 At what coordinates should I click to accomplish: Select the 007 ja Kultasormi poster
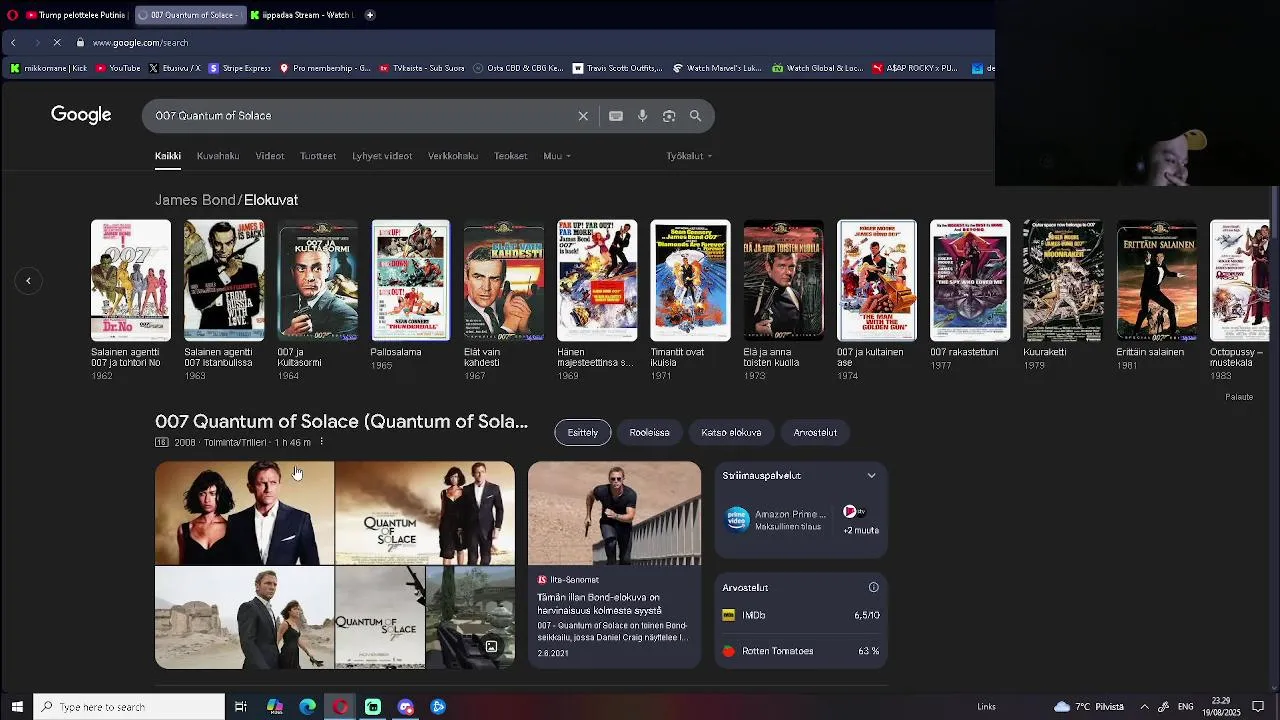click(317, 281)
